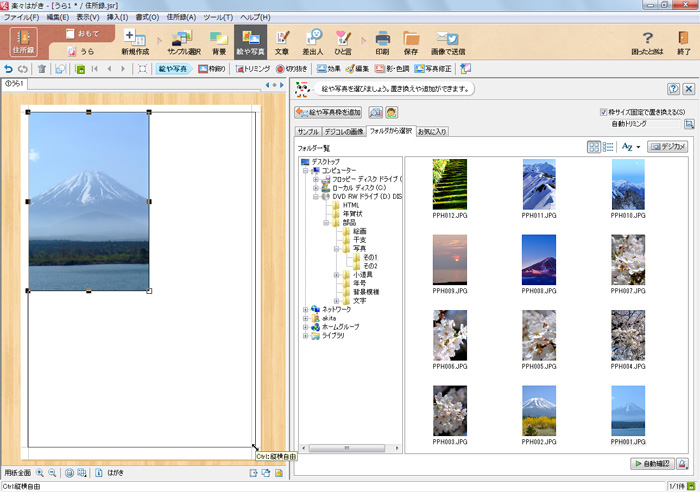This screenshot has width=700, height=492.
Task: Switch to large thumbnail view
Action: point(594,146)
